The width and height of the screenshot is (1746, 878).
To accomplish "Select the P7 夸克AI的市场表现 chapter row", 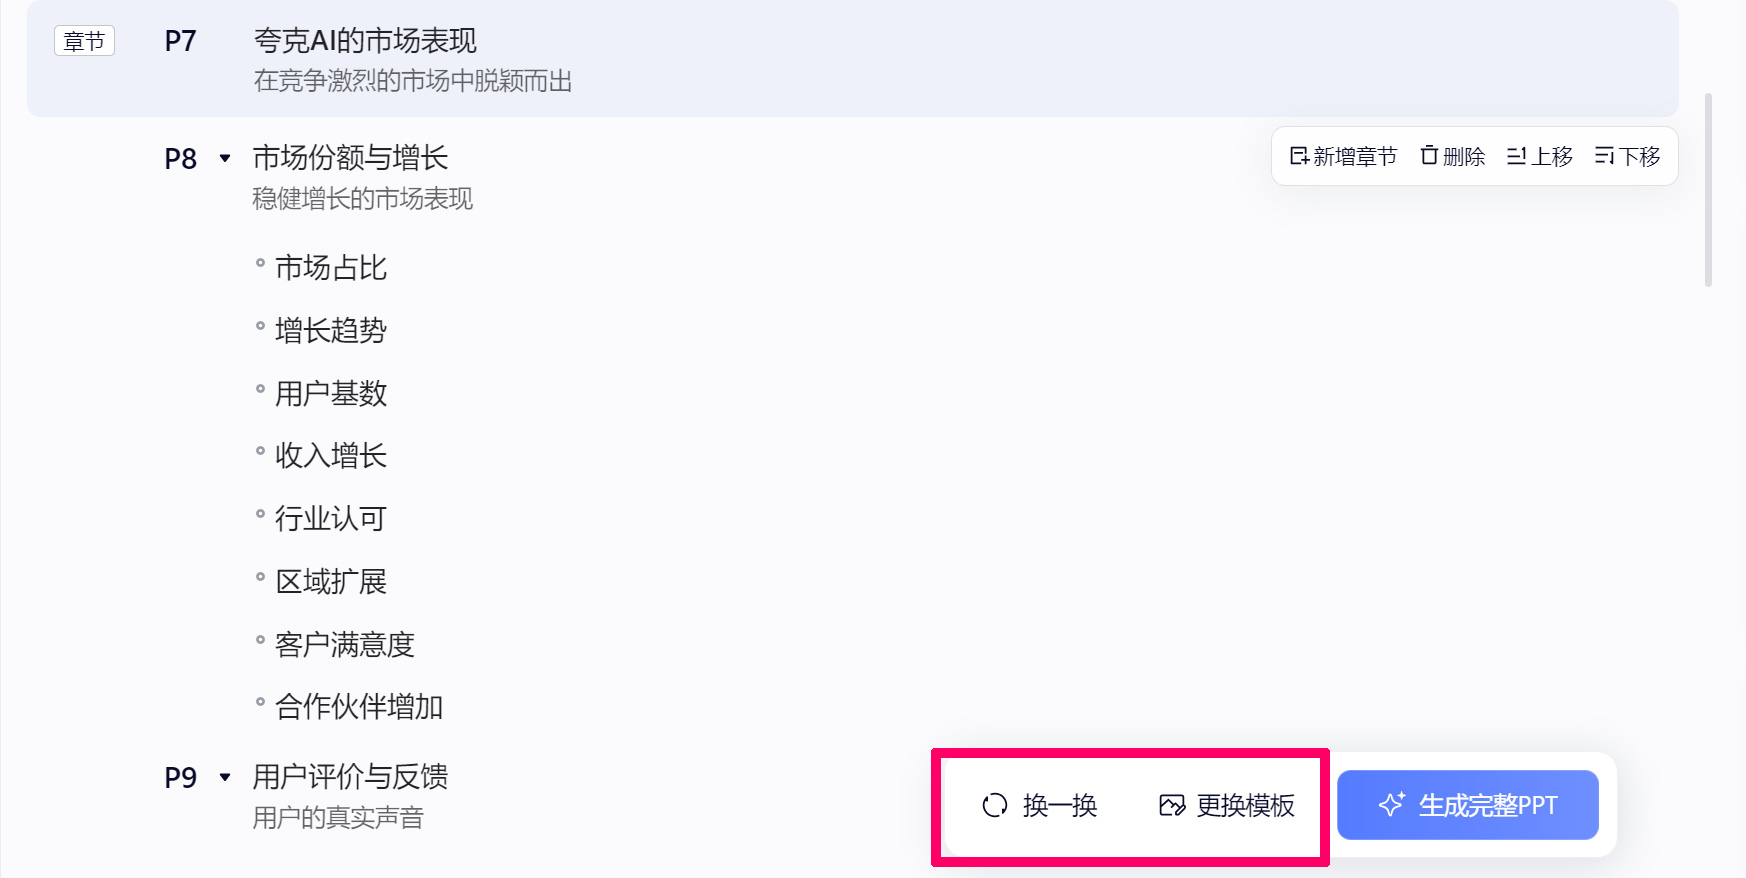I will (x=366, y=42).
